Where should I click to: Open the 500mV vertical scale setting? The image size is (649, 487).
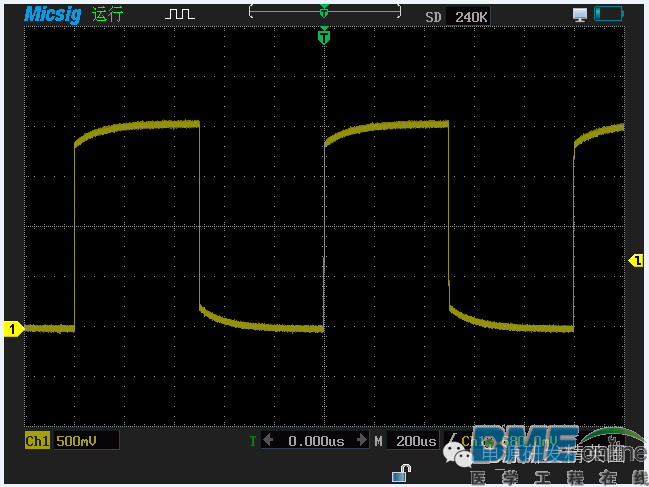coord(84,441)
